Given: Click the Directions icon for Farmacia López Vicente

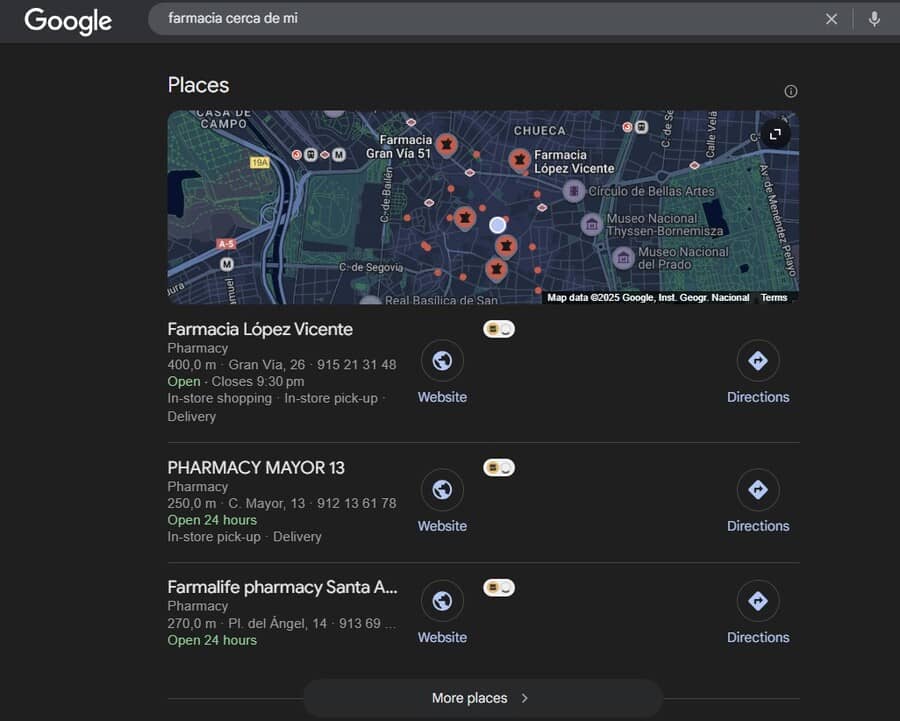Looking at the screenshot, I should (x=758, y=359).
